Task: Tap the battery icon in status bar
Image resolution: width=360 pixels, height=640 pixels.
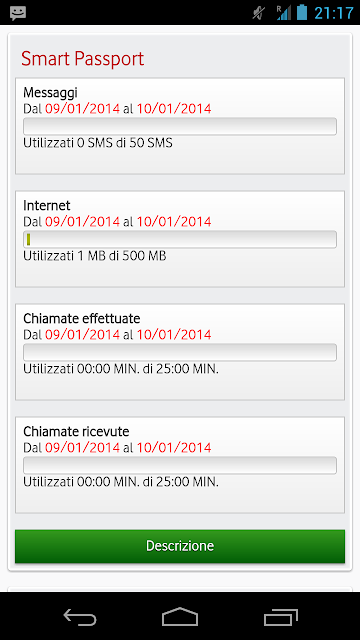Action: pos(302,12)
